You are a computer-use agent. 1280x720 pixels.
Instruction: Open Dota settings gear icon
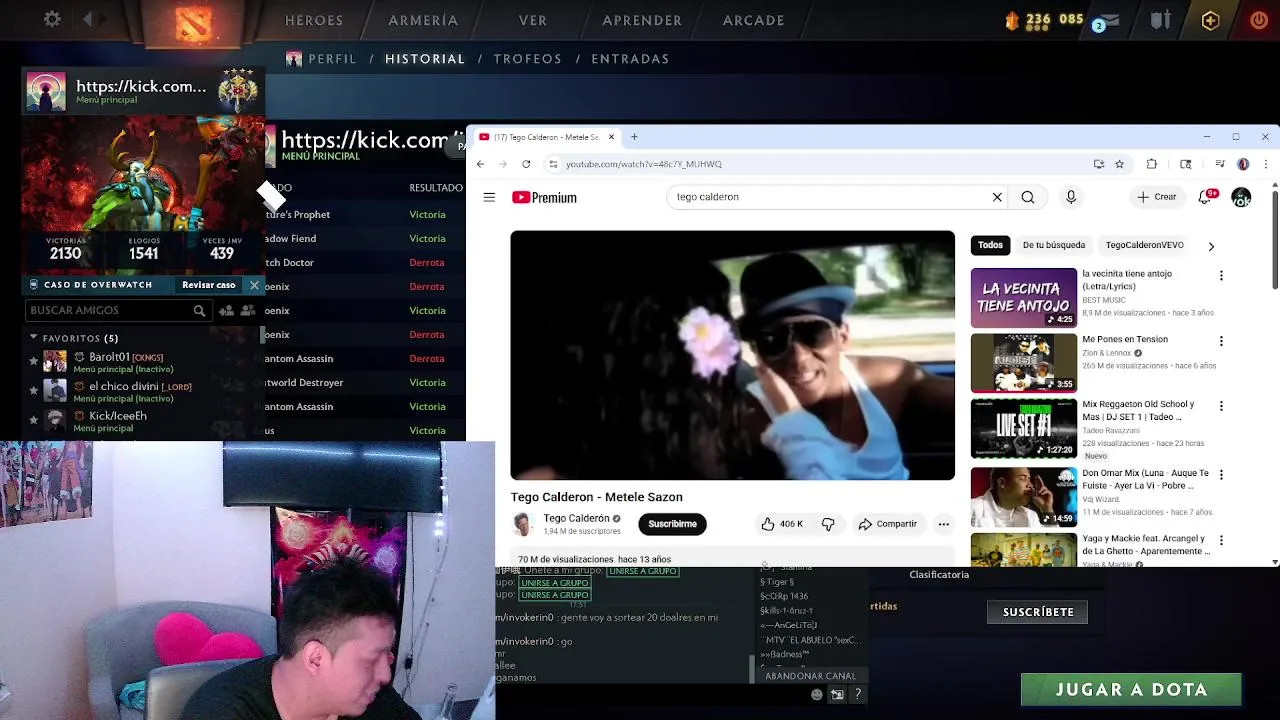point(52,19)
